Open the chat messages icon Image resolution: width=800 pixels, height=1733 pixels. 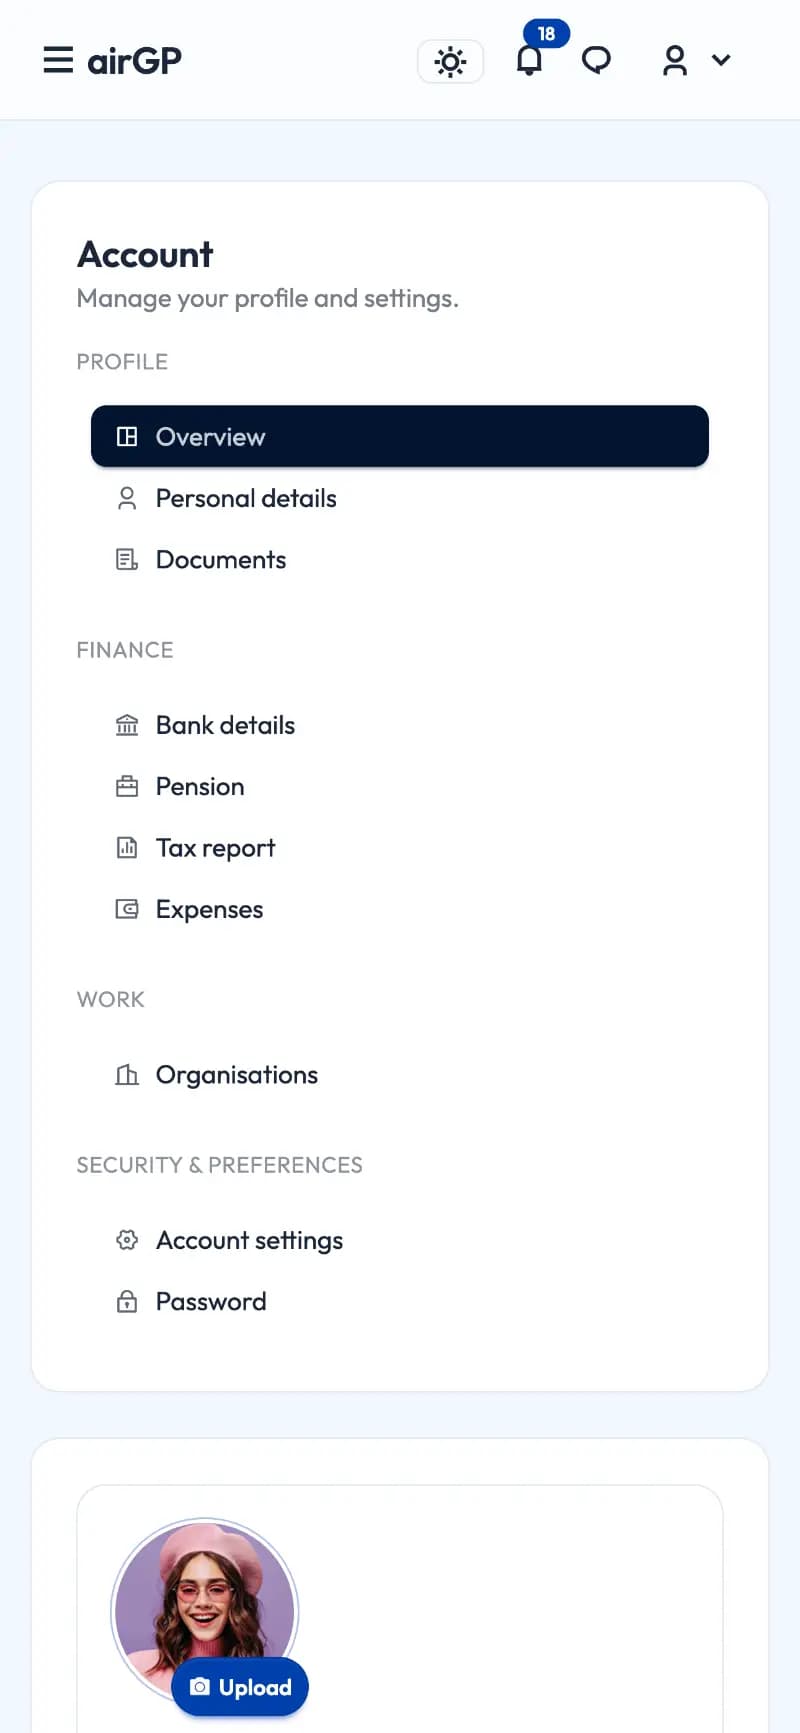tap(596, 61)
